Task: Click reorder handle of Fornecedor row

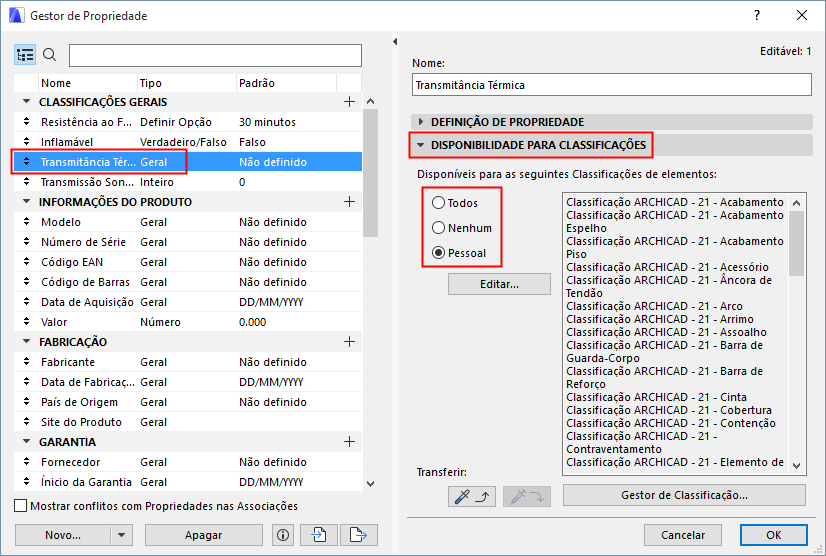Action: [x=26, y=462]
